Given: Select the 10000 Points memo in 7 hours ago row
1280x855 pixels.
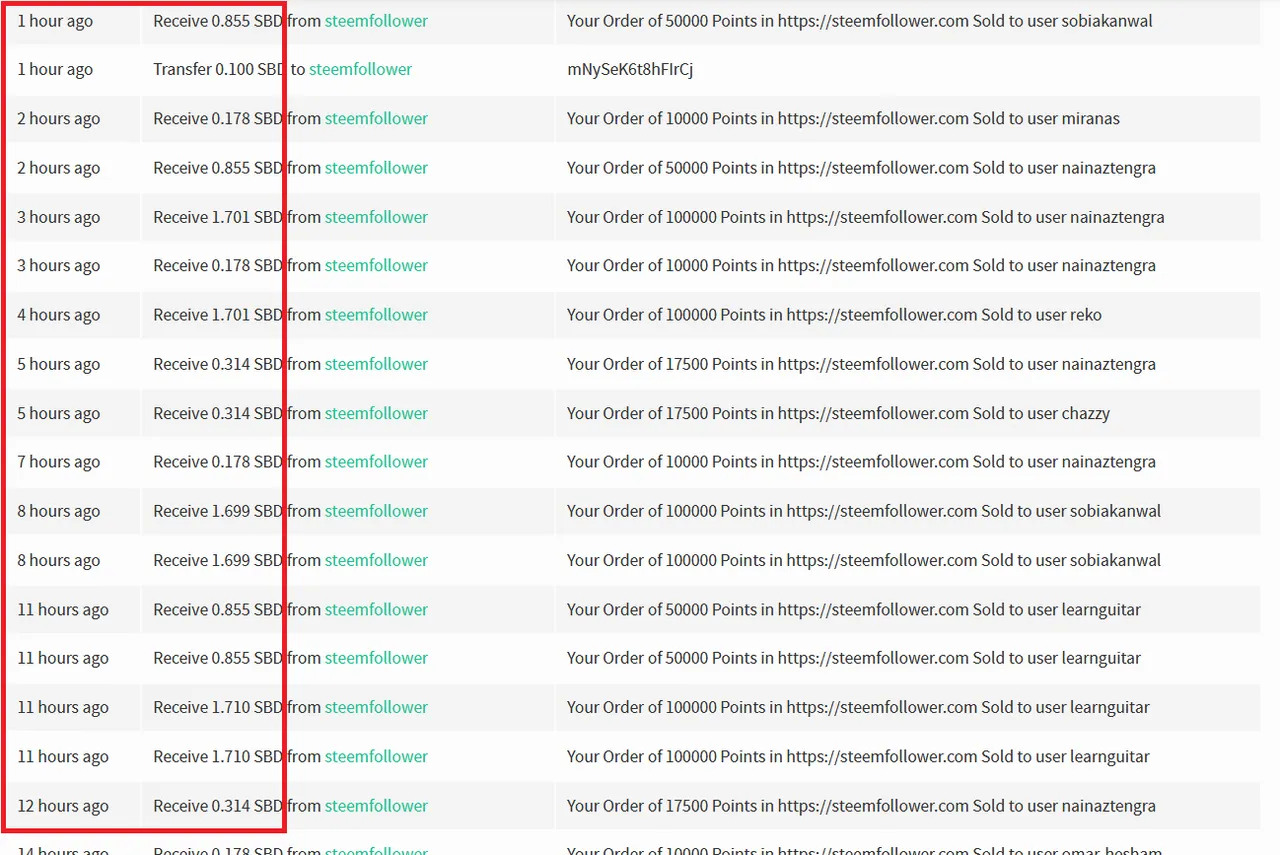Looking at the screenshot, I should (x=861, y=461).
